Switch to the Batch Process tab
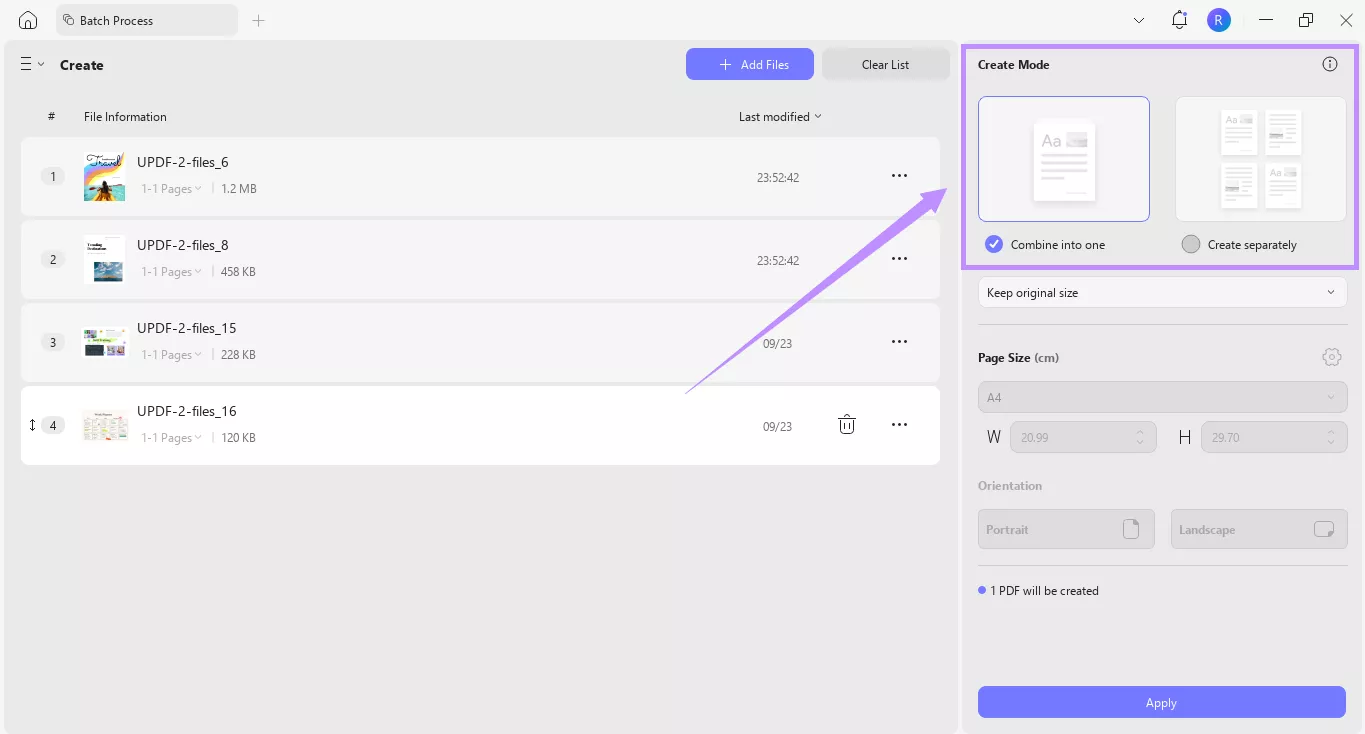 point(146,19)
